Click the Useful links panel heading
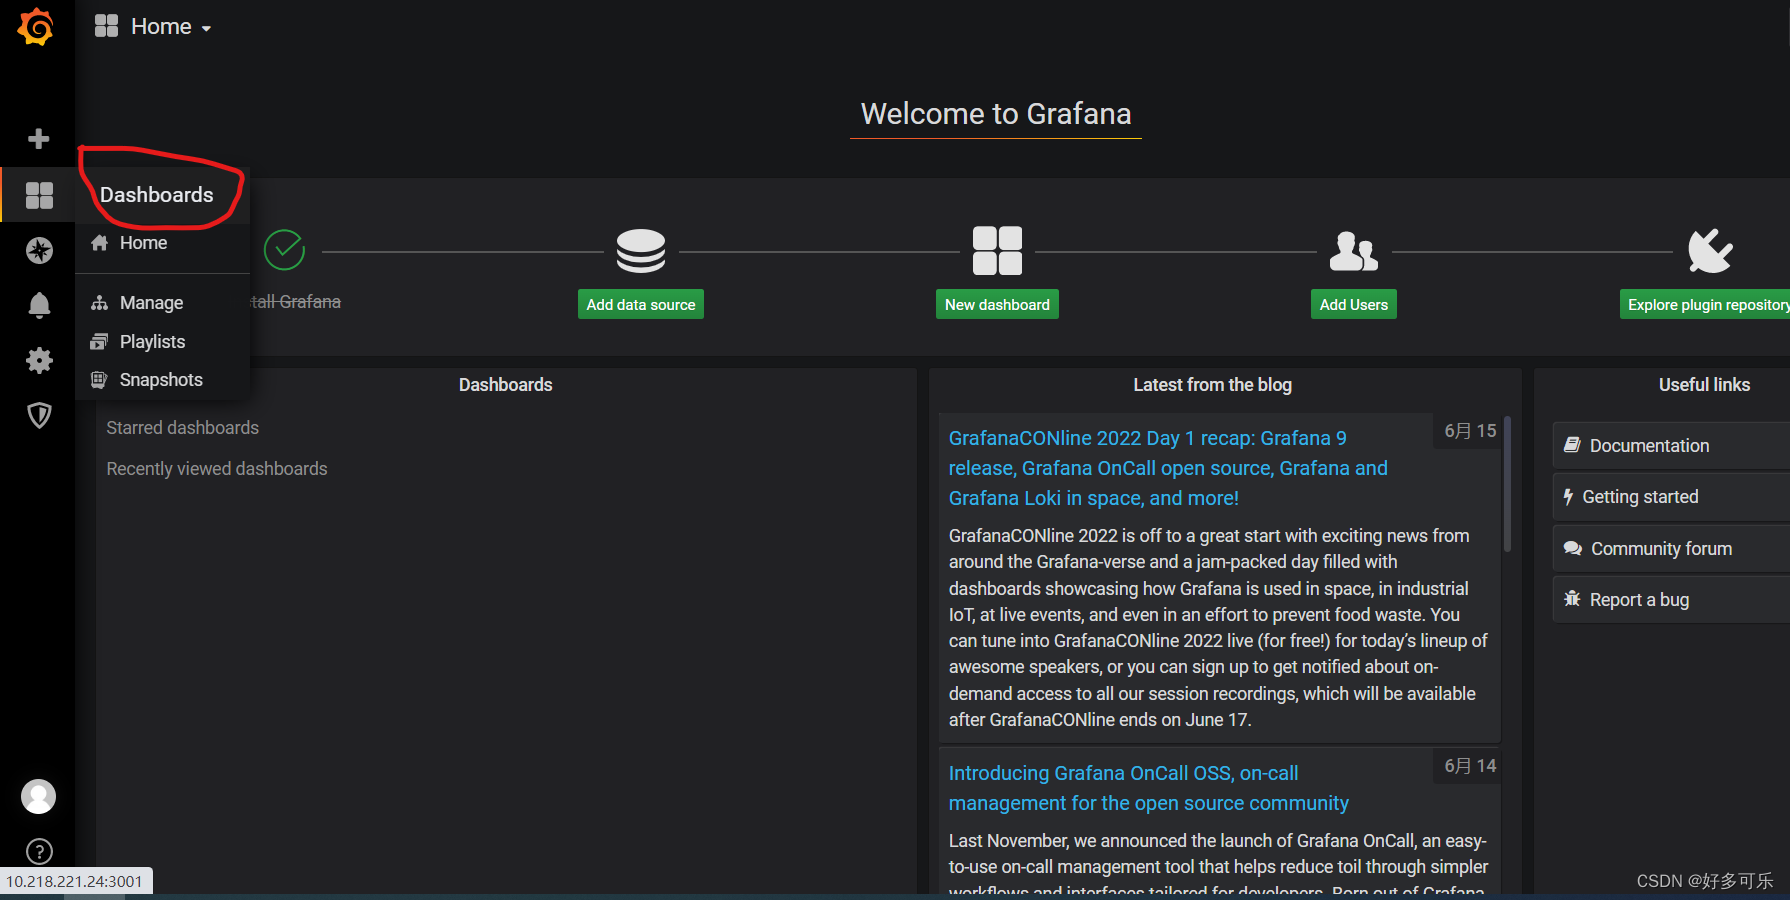 pos(1704,385)
